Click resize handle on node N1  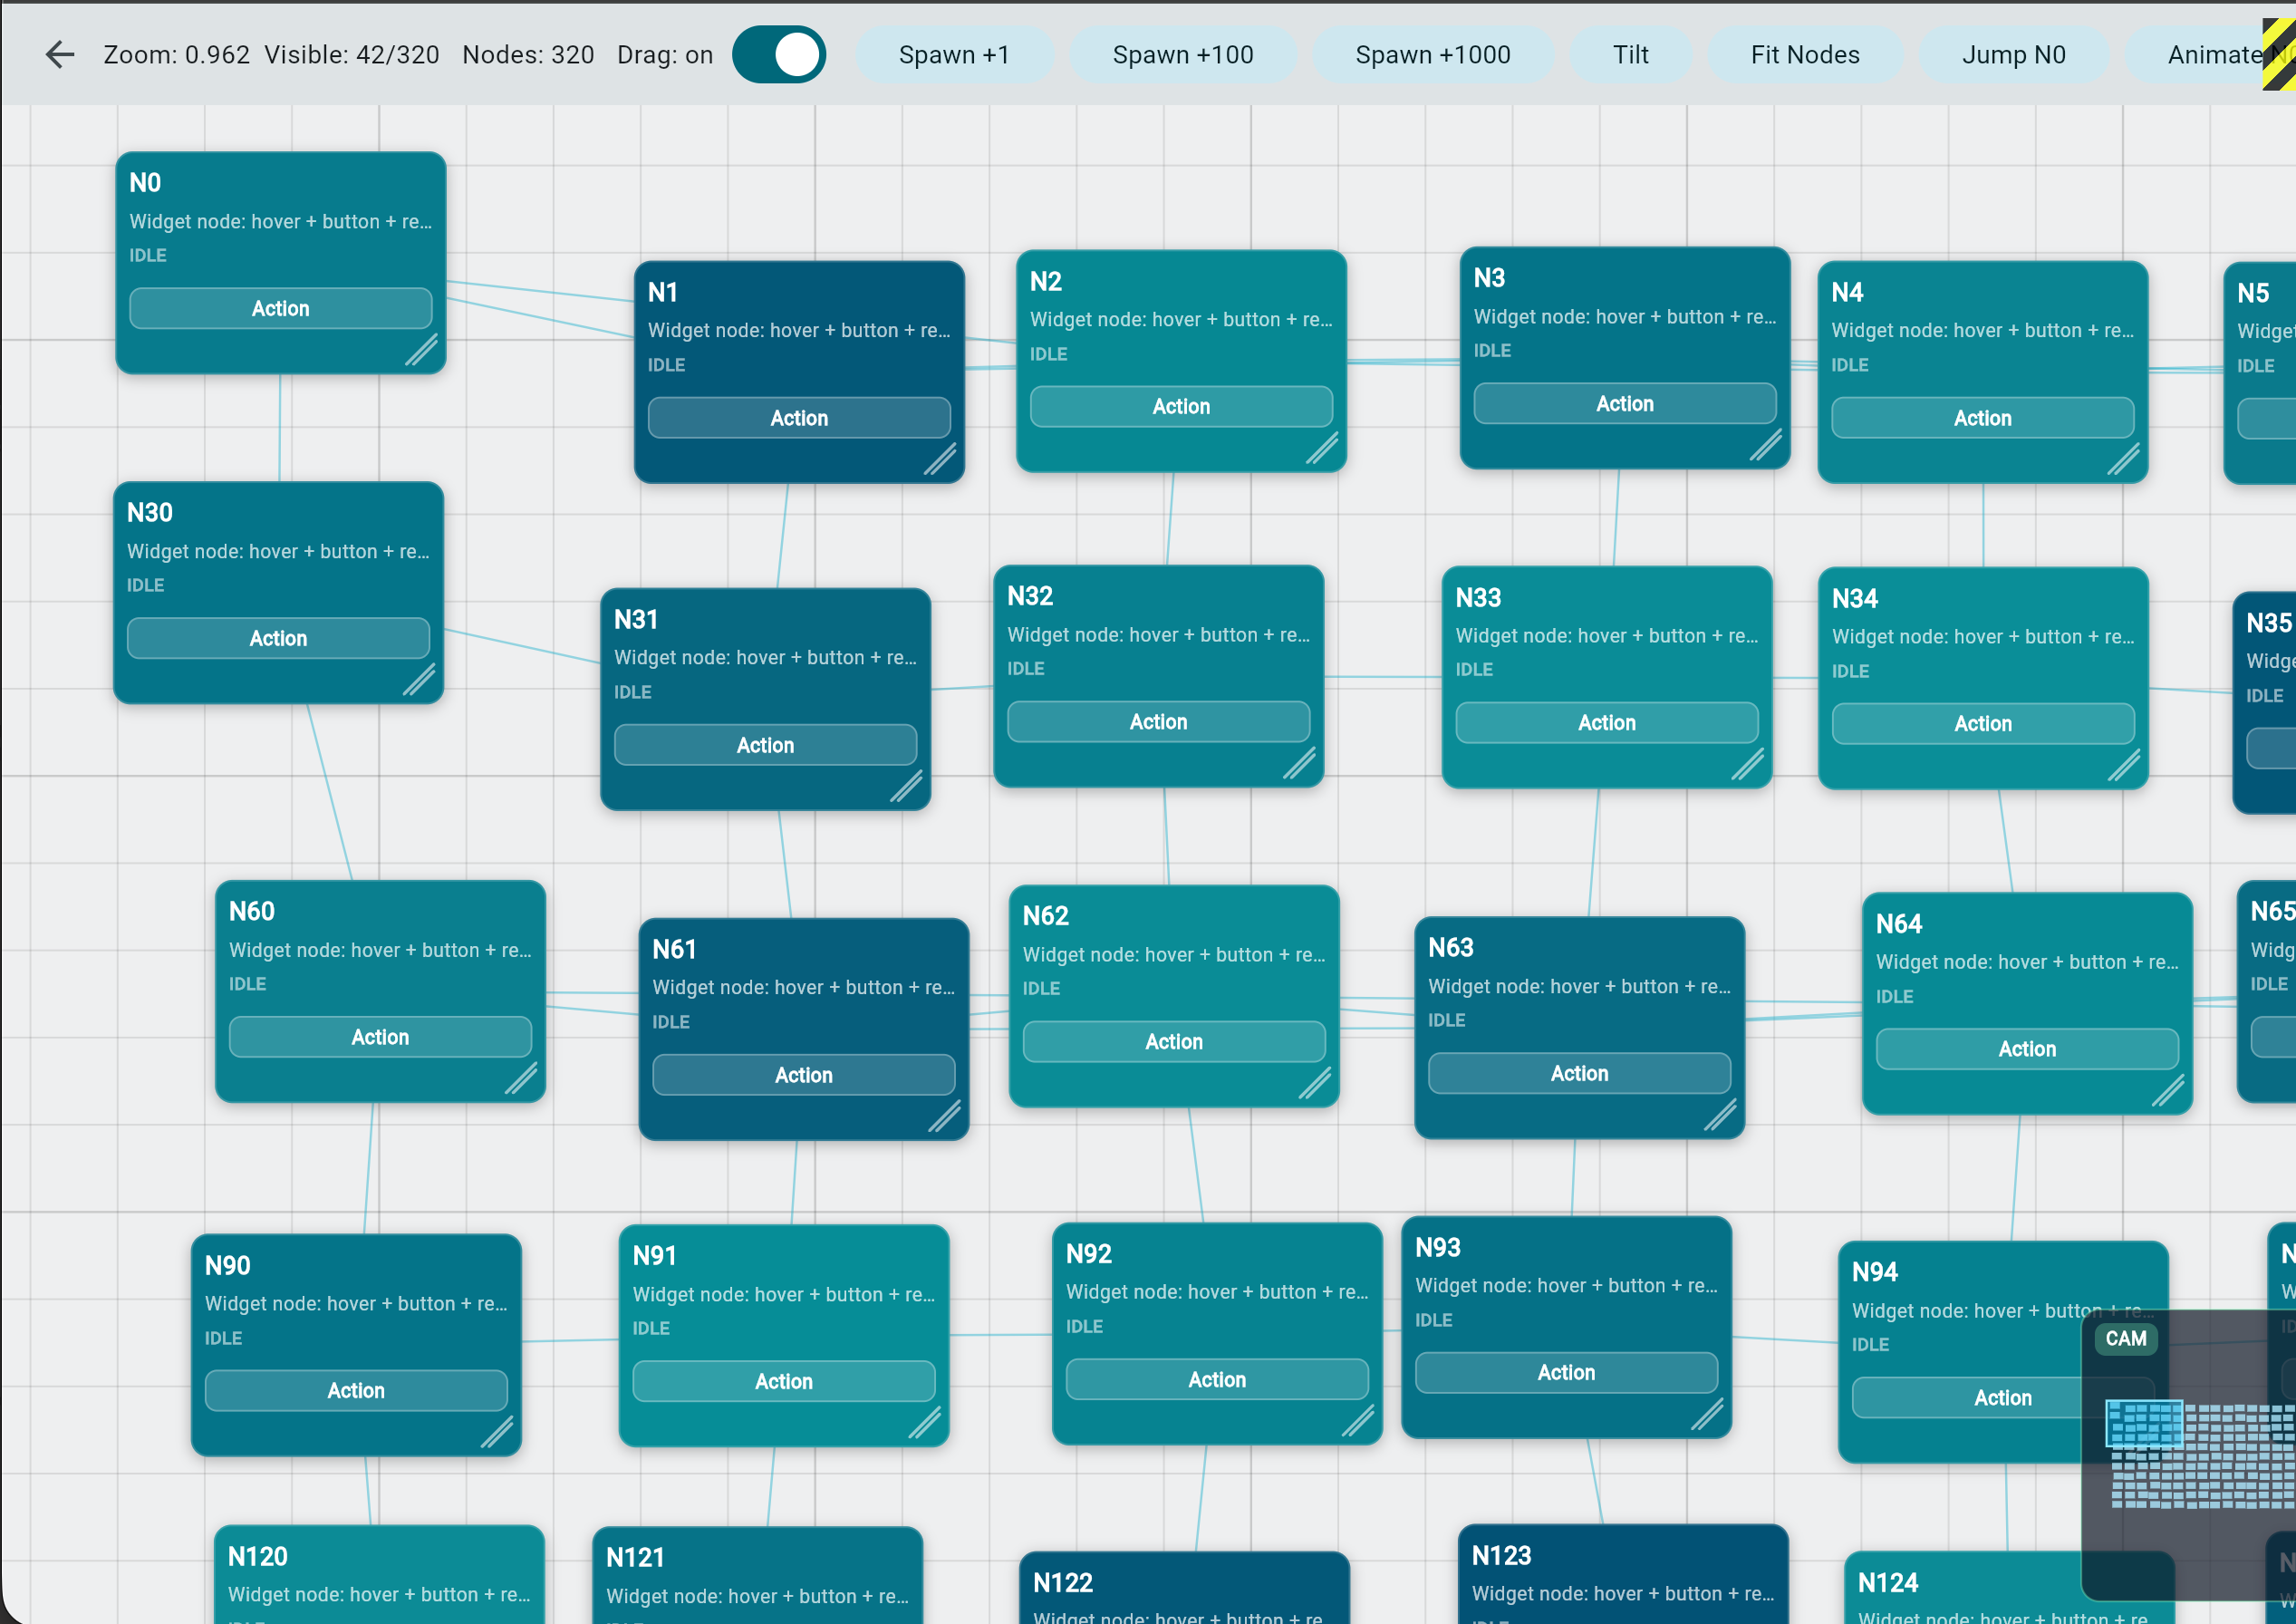pyautogui.click(x=939, y=460)
